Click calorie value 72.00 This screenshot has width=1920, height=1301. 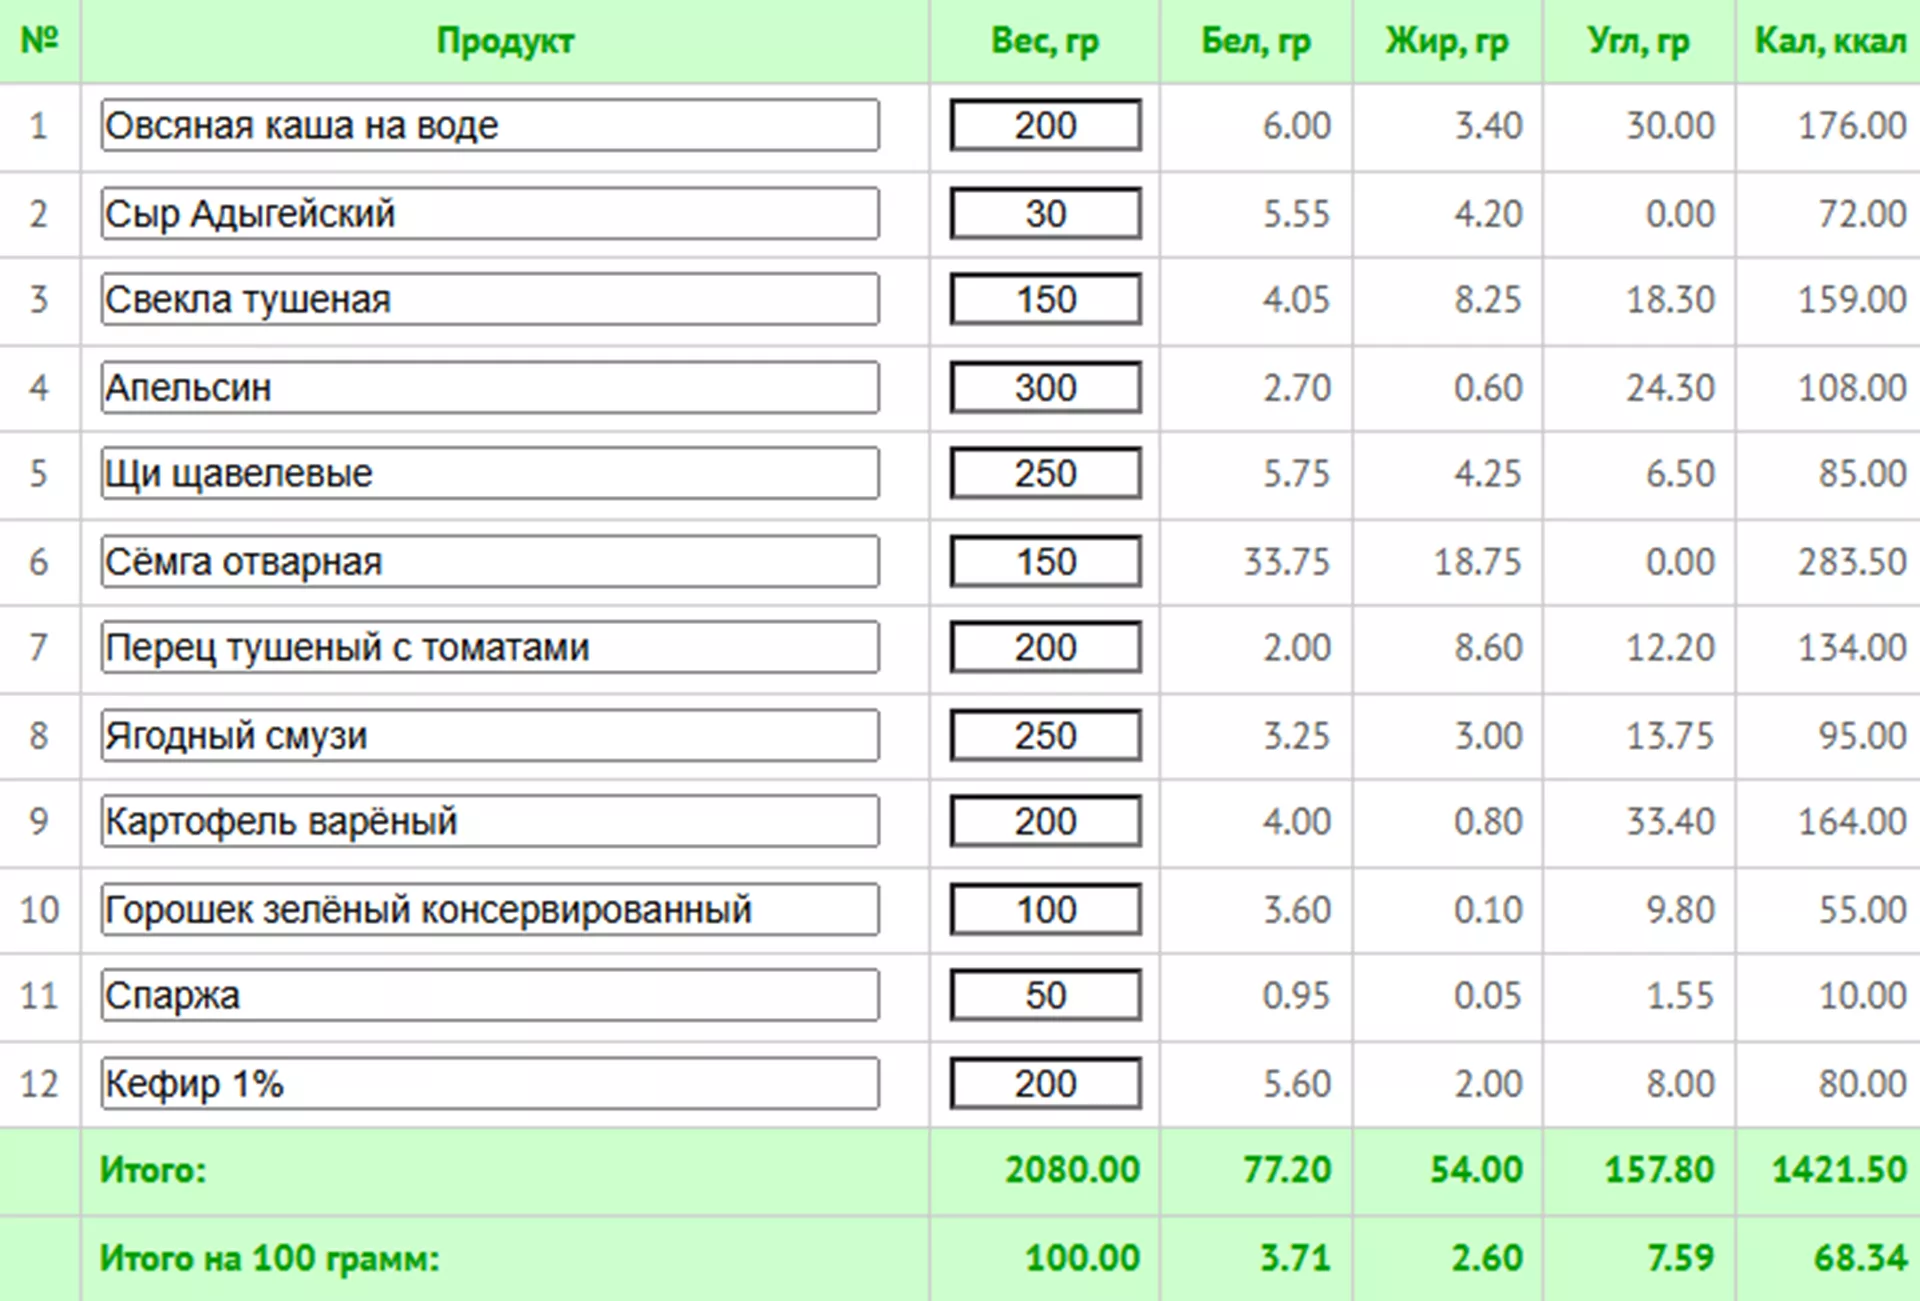1862,214
